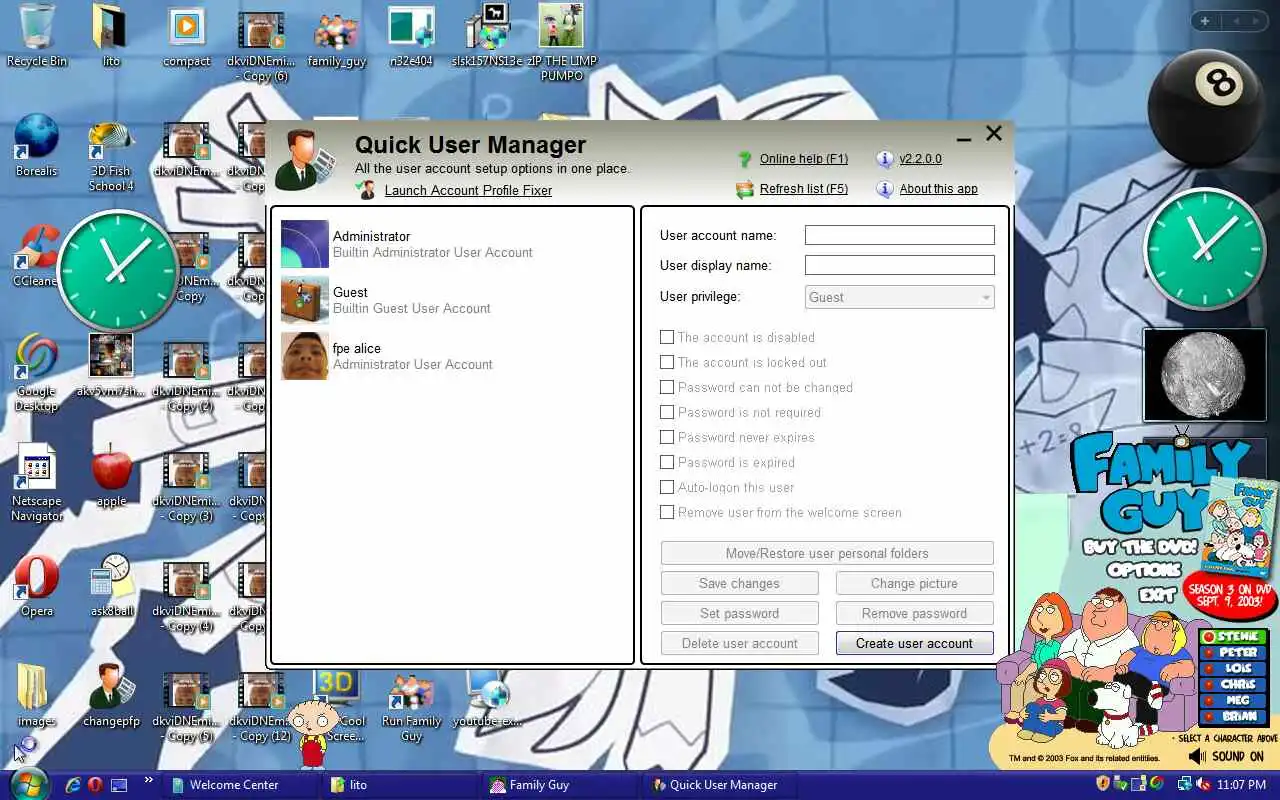
Task: Select the family_guy desktop icon
Action: pos(336,30)
